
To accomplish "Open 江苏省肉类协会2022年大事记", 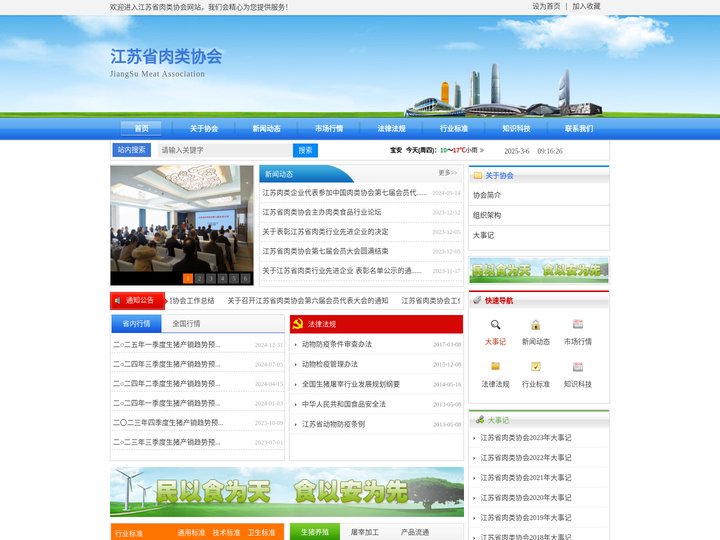I will [x=526, y=458].
